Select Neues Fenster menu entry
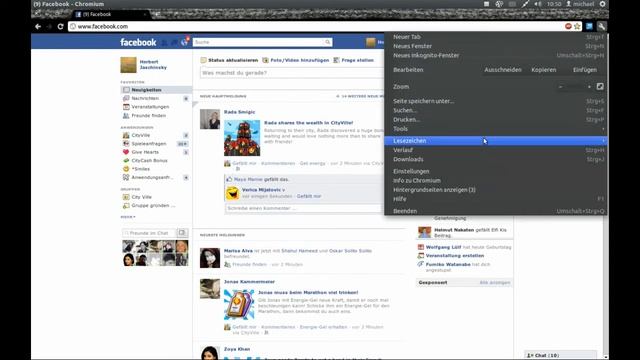 [496, 46]
